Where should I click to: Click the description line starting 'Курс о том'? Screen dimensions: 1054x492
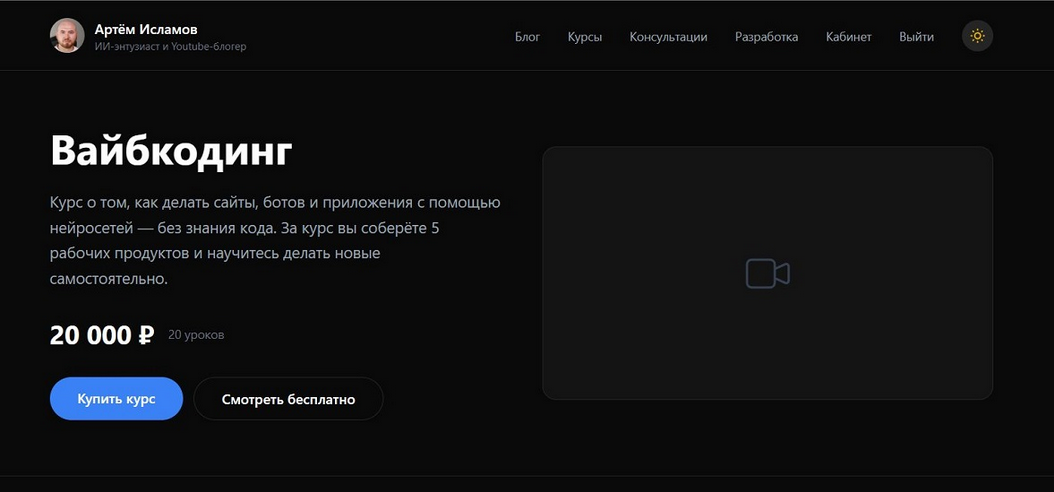tap(275, 202)
